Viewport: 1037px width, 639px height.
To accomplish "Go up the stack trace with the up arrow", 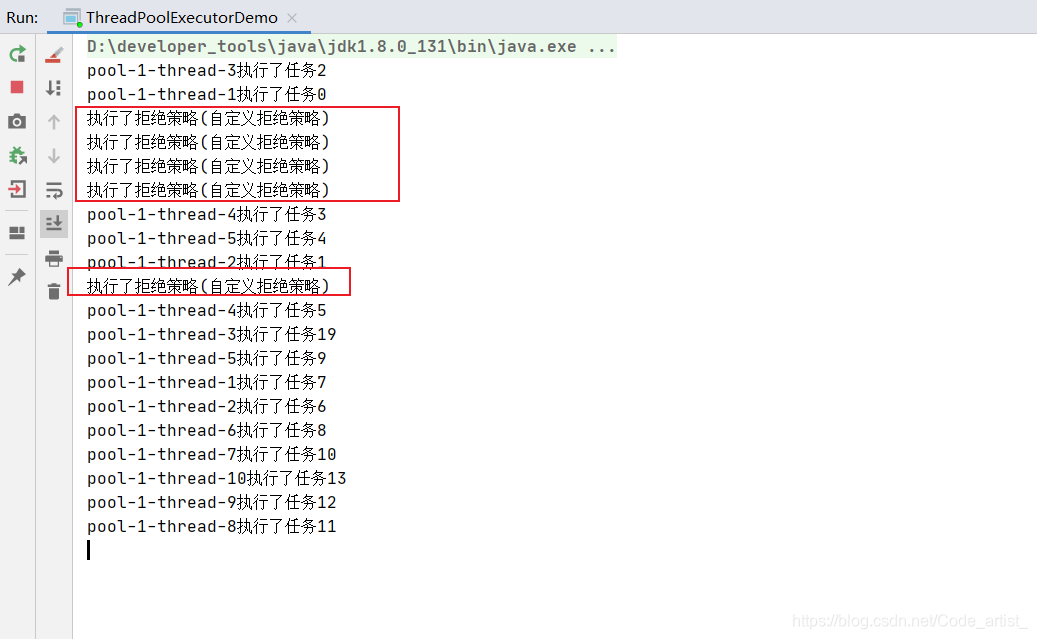I will tap(54, 122).
